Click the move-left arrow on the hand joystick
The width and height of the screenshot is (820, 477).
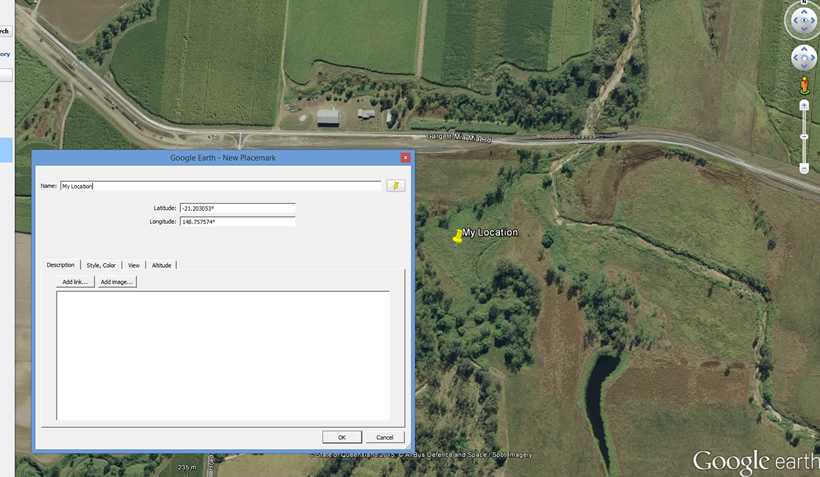(796, 58)
